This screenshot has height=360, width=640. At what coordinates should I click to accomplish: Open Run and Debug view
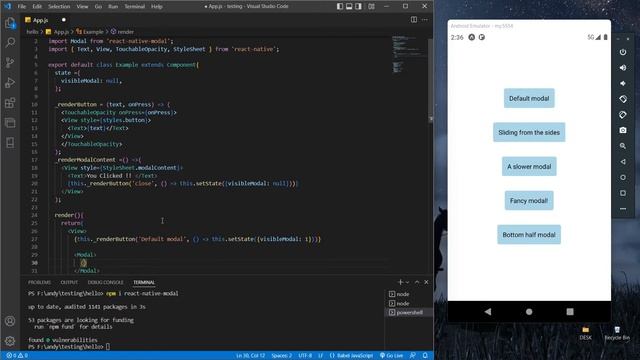click(10, 82)
